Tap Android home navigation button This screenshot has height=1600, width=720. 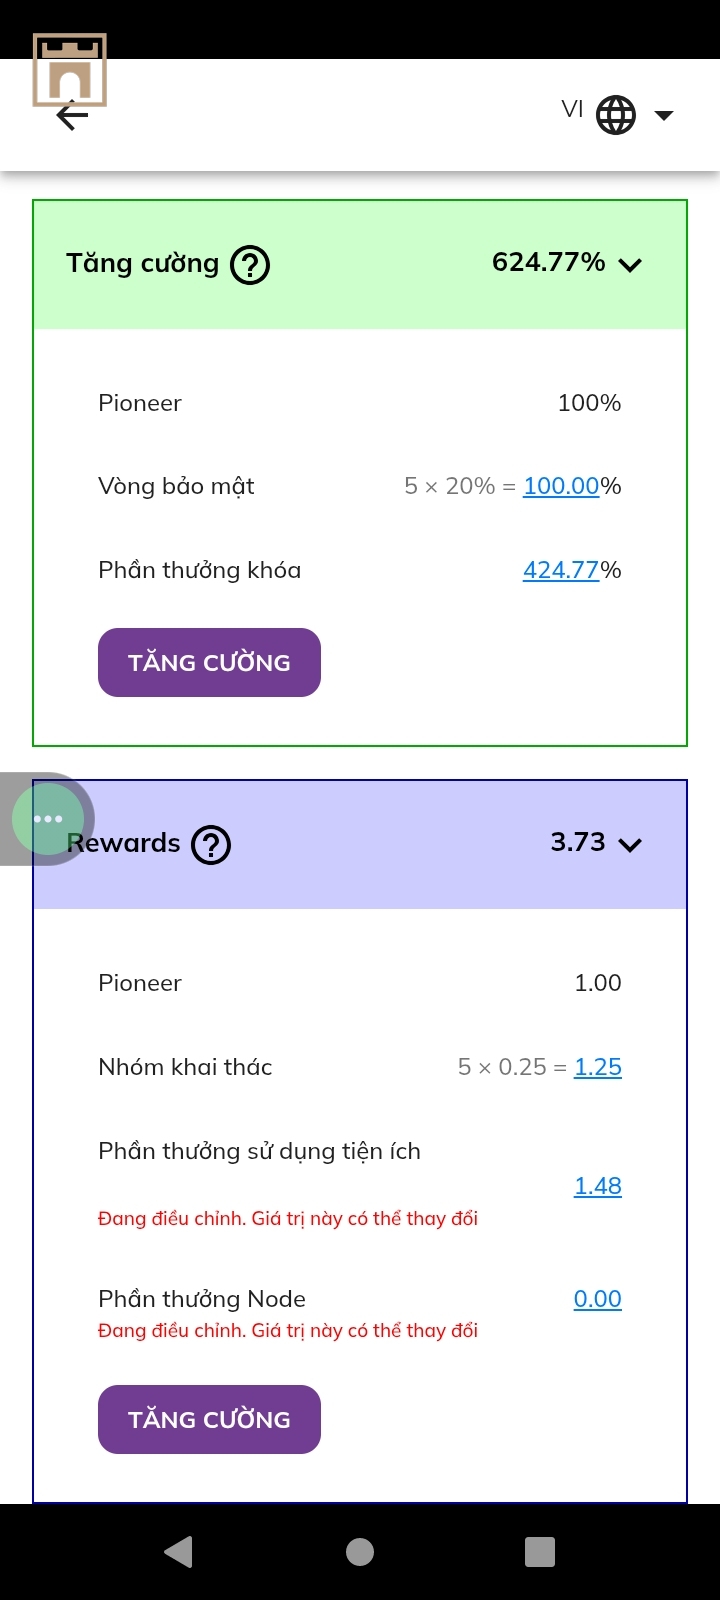(360, 1552)
